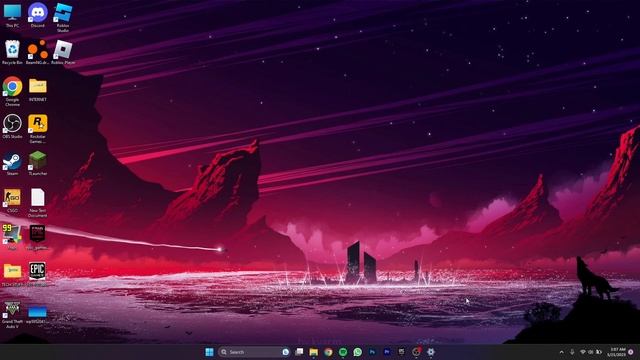Select the Roblox Studio desktop shortcut
The height and width of the screenshot is (360, 640).
[x=63, y=17]
